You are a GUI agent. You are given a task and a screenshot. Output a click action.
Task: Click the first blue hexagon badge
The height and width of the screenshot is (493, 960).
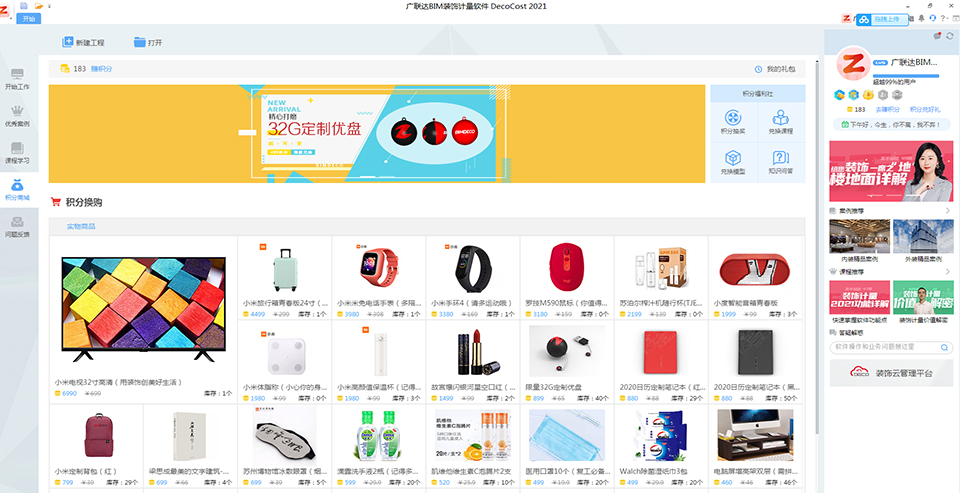click(840, 94)
